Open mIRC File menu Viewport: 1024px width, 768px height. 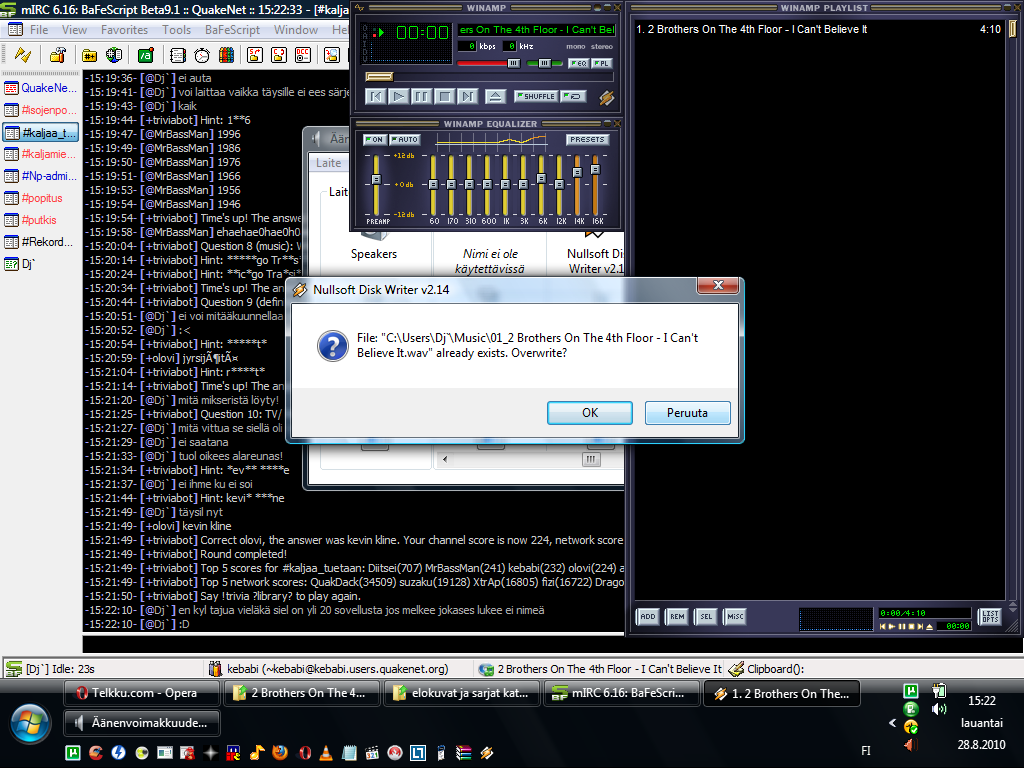coord(39,30)
